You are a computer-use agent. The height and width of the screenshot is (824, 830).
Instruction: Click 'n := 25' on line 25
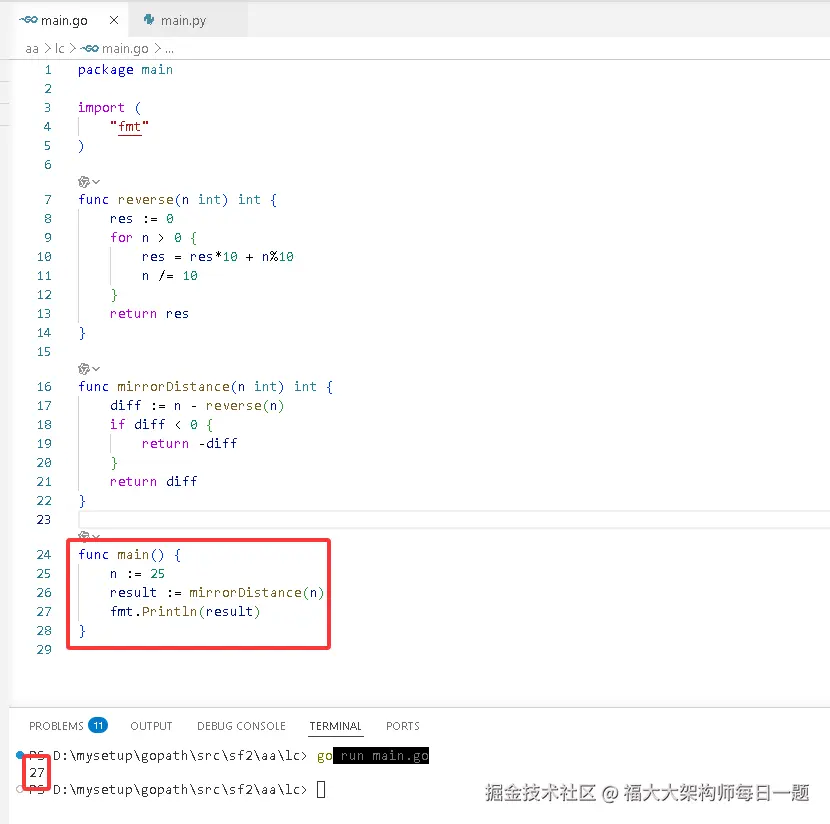click(x=138, y=574)
